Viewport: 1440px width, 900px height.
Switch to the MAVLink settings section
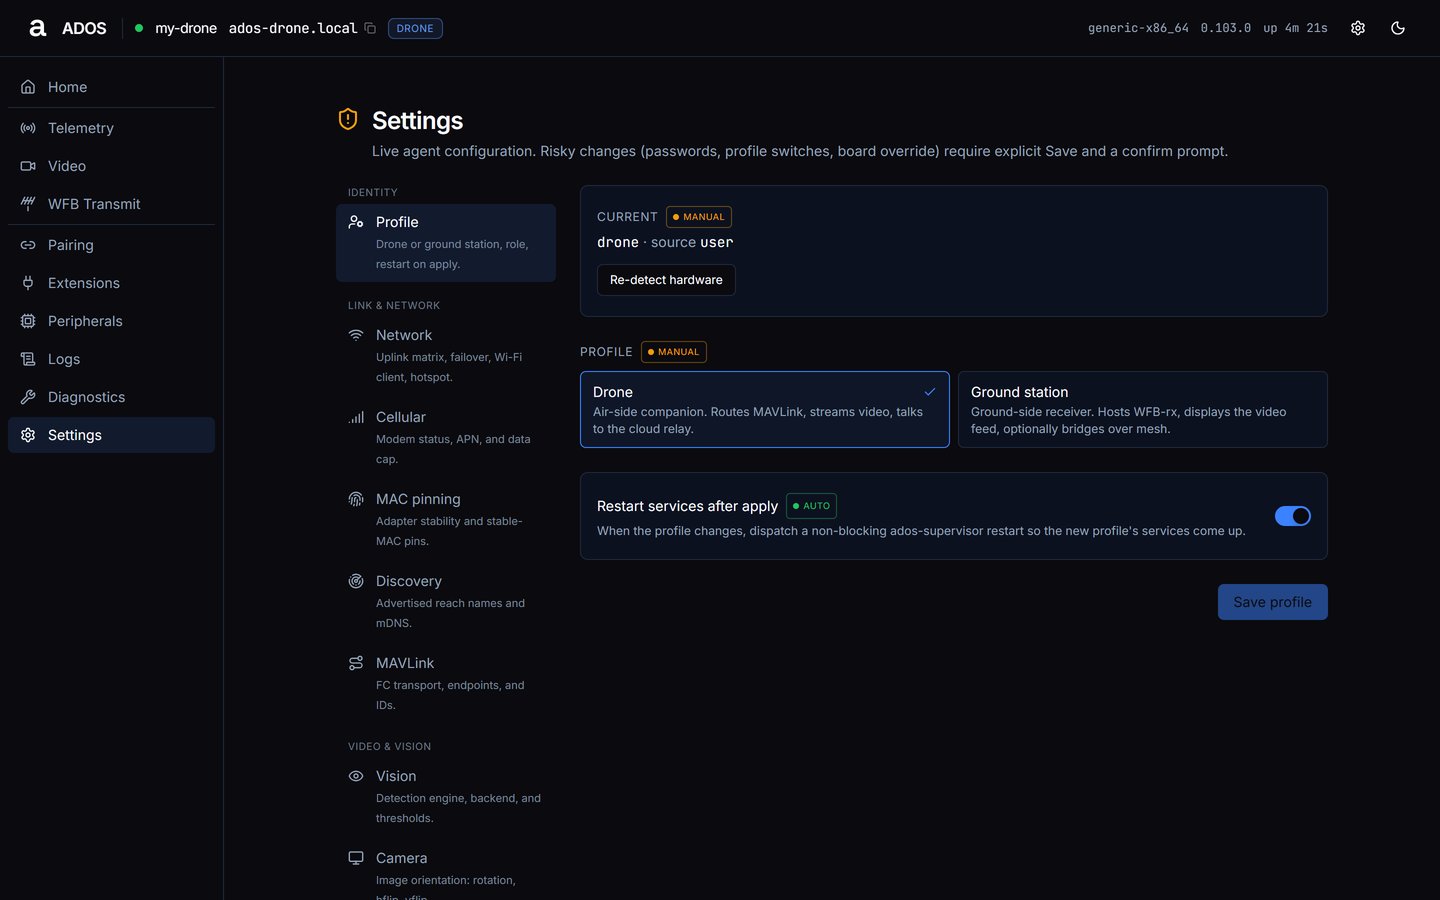[x=446, y=684]
